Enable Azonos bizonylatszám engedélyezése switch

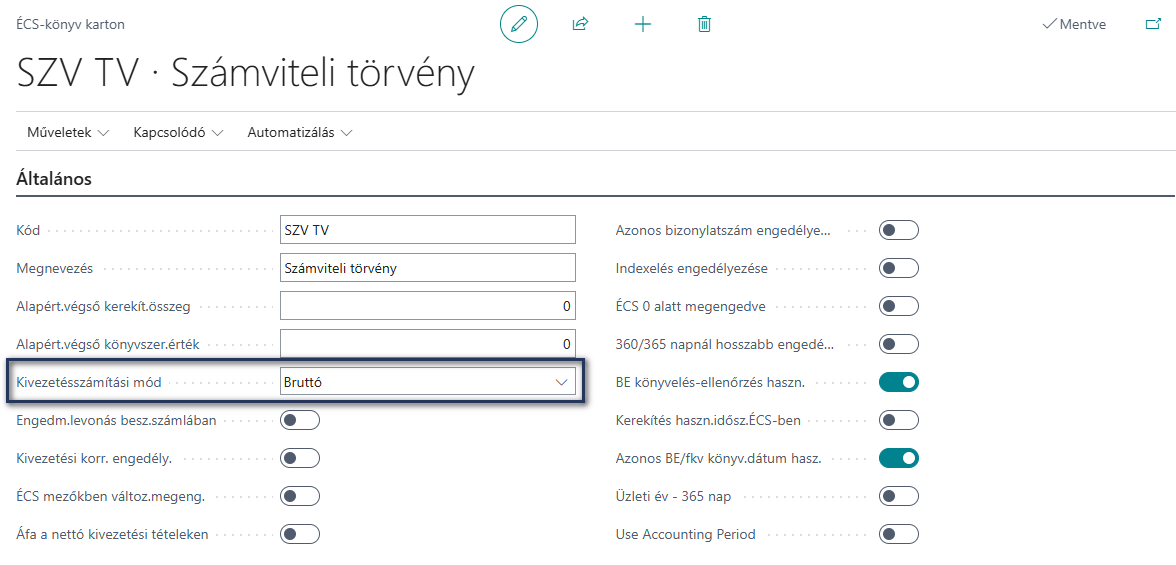(898, 230)
